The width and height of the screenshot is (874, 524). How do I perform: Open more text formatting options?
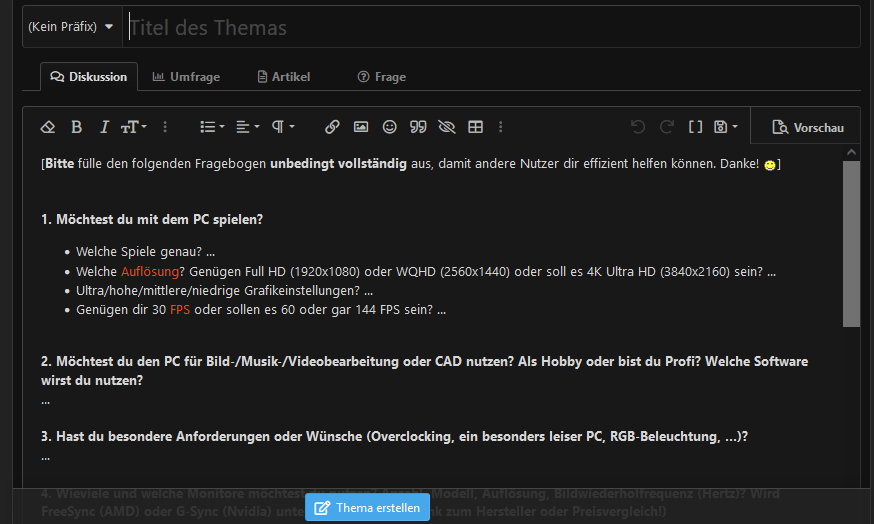(x=165, y=127)
